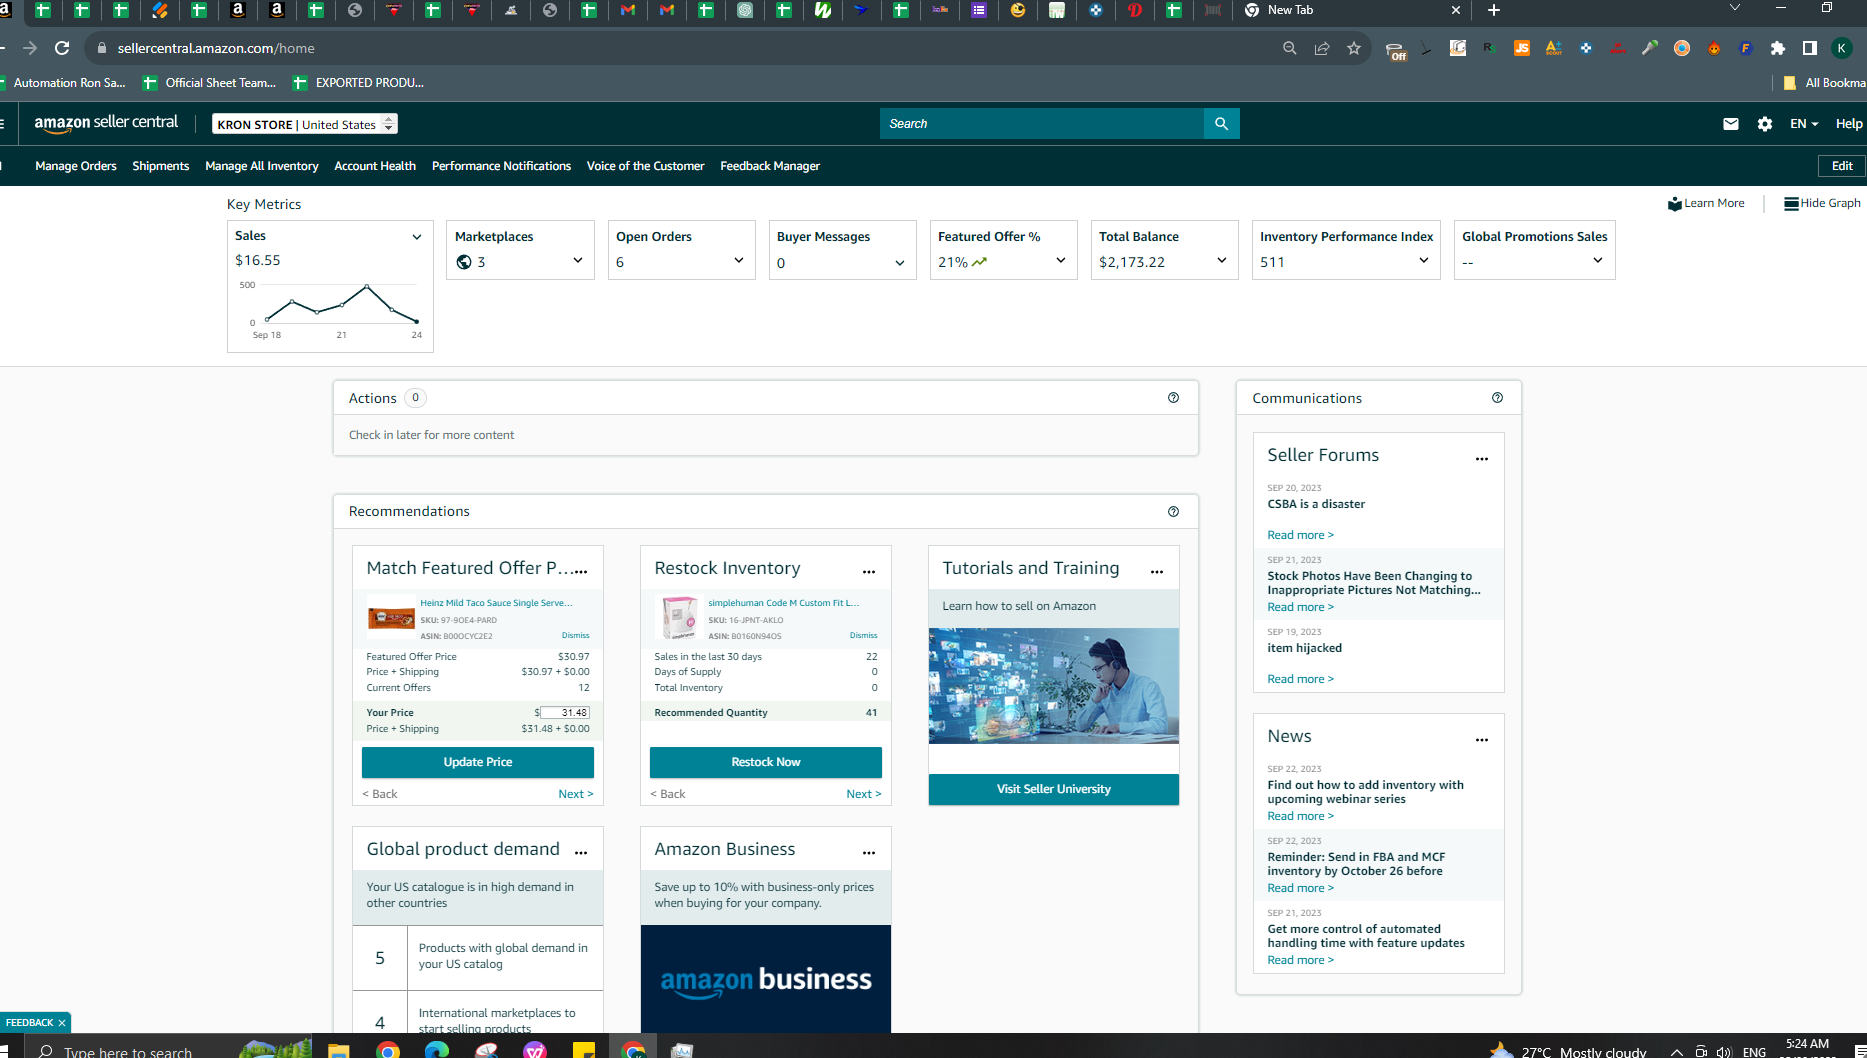1867x1058 pixels.
Task: Click the orange JS extension icon
Action: (1522, 48)
